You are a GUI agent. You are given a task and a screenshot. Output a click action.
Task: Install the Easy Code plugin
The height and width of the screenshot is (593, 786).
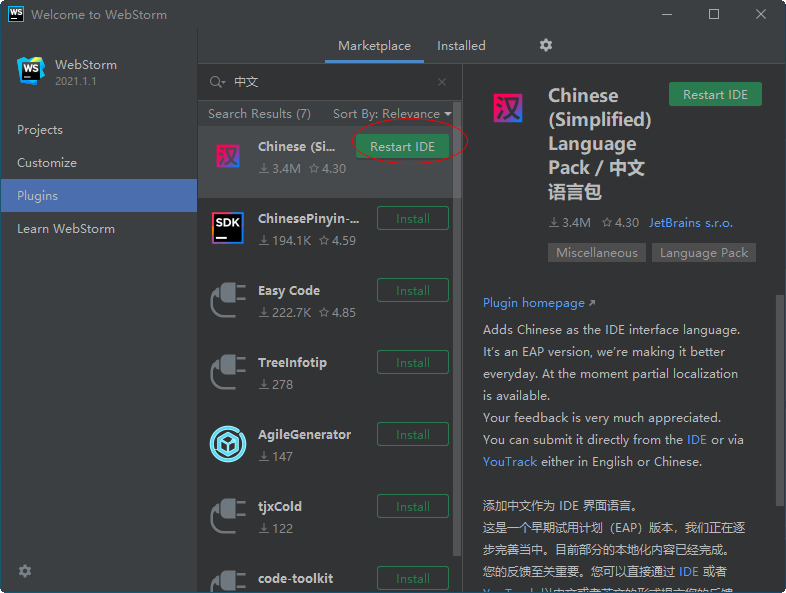[x=413, y=290]
